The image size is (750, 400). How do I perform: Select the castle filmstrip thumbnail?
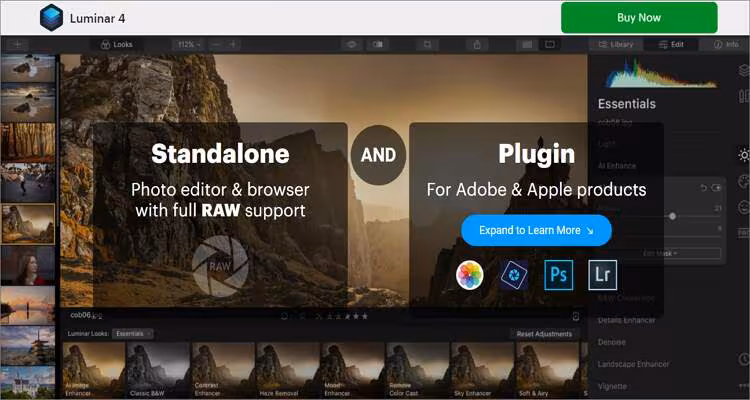click(28, 382)
